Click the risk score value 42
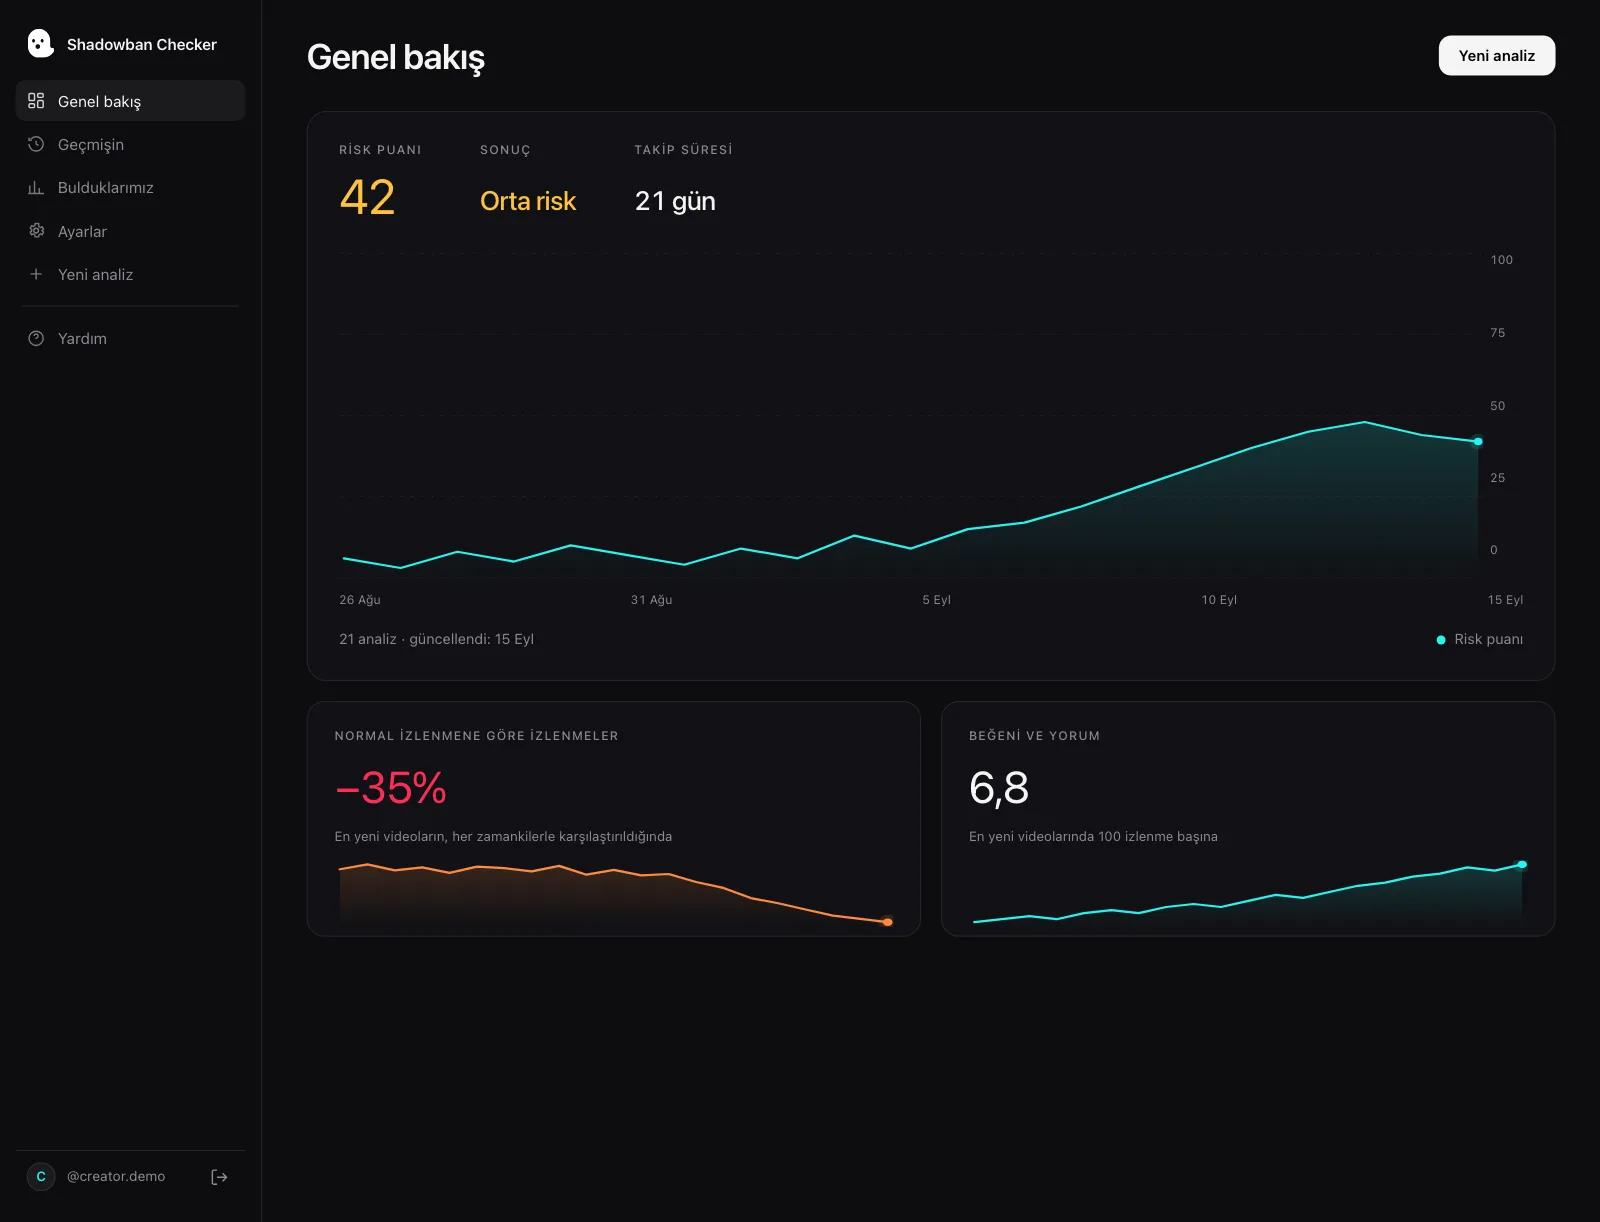 click(x=367, y=198)
